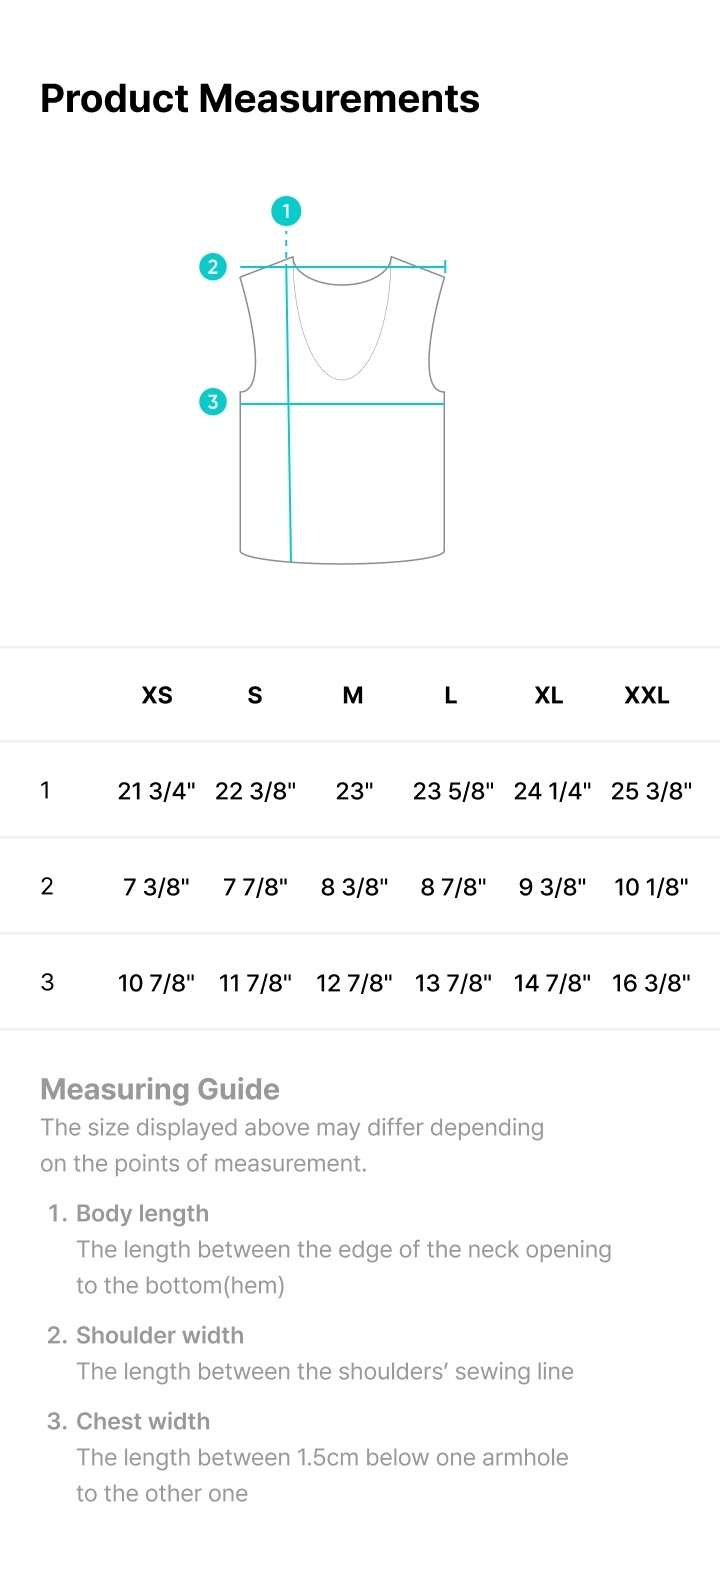Click the 23" body length value
The width and height of the screenshot is (720, 1592).
(355, 791)
